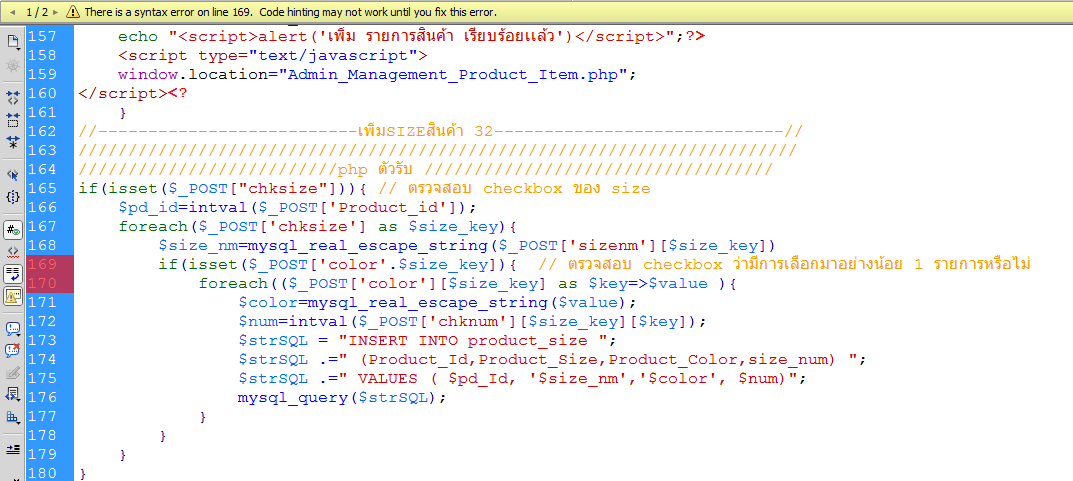The image size is (1073, 481).
Task: Click the Select Parent Tag icon
Action: click(13, 175)
